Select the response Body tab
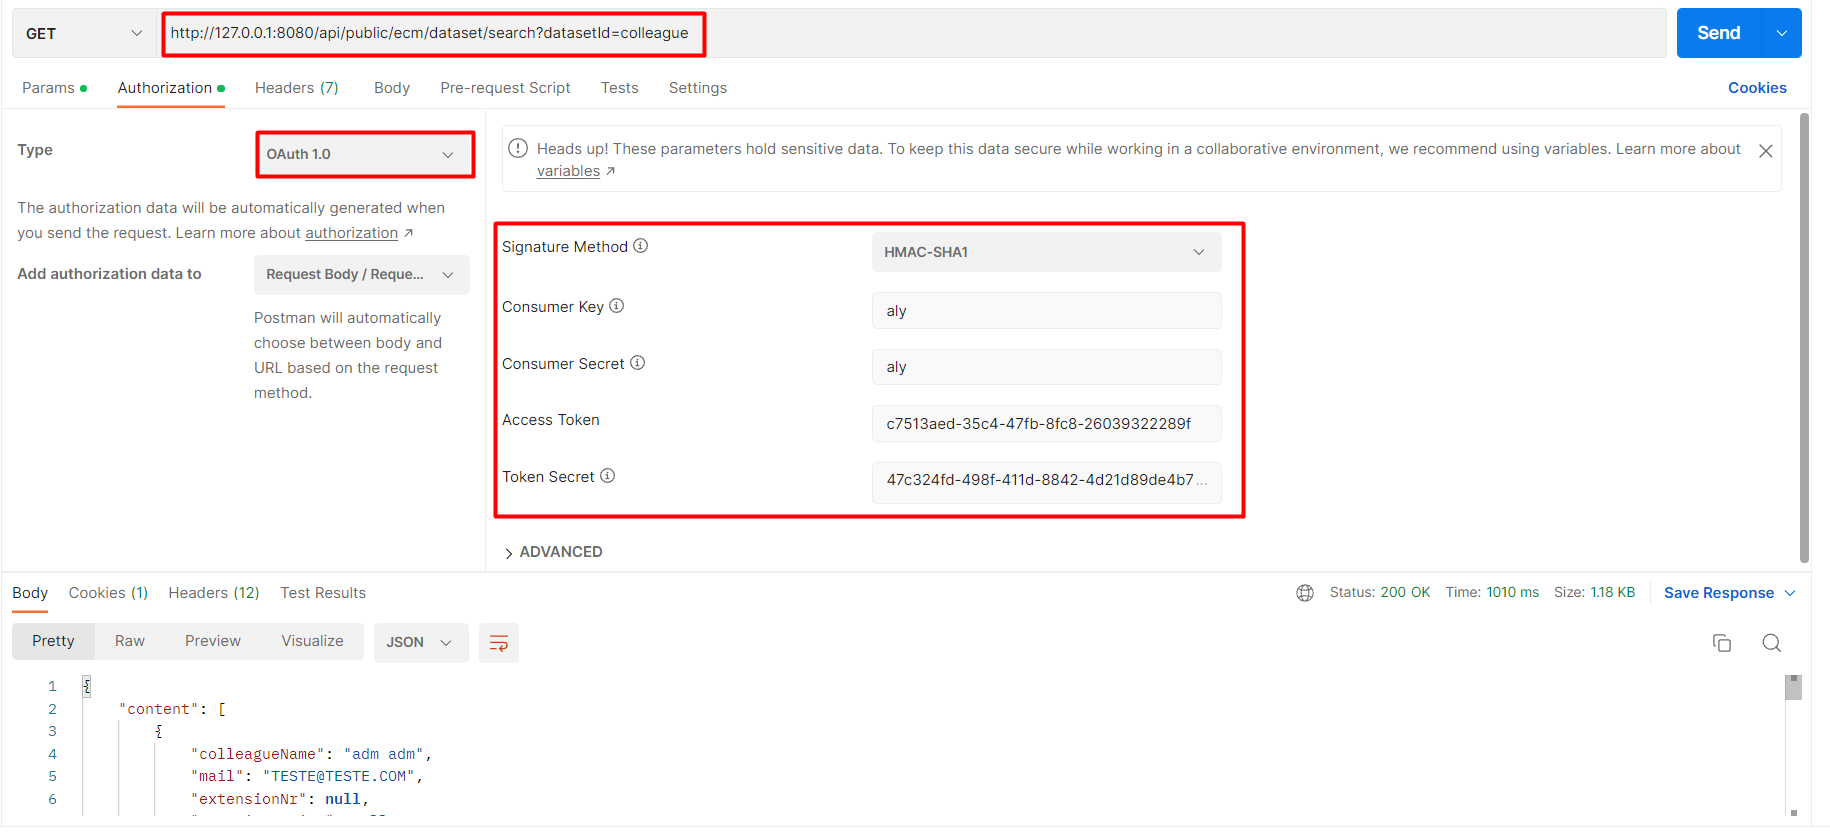This screenshot has width=1830, height=833. 30,593
